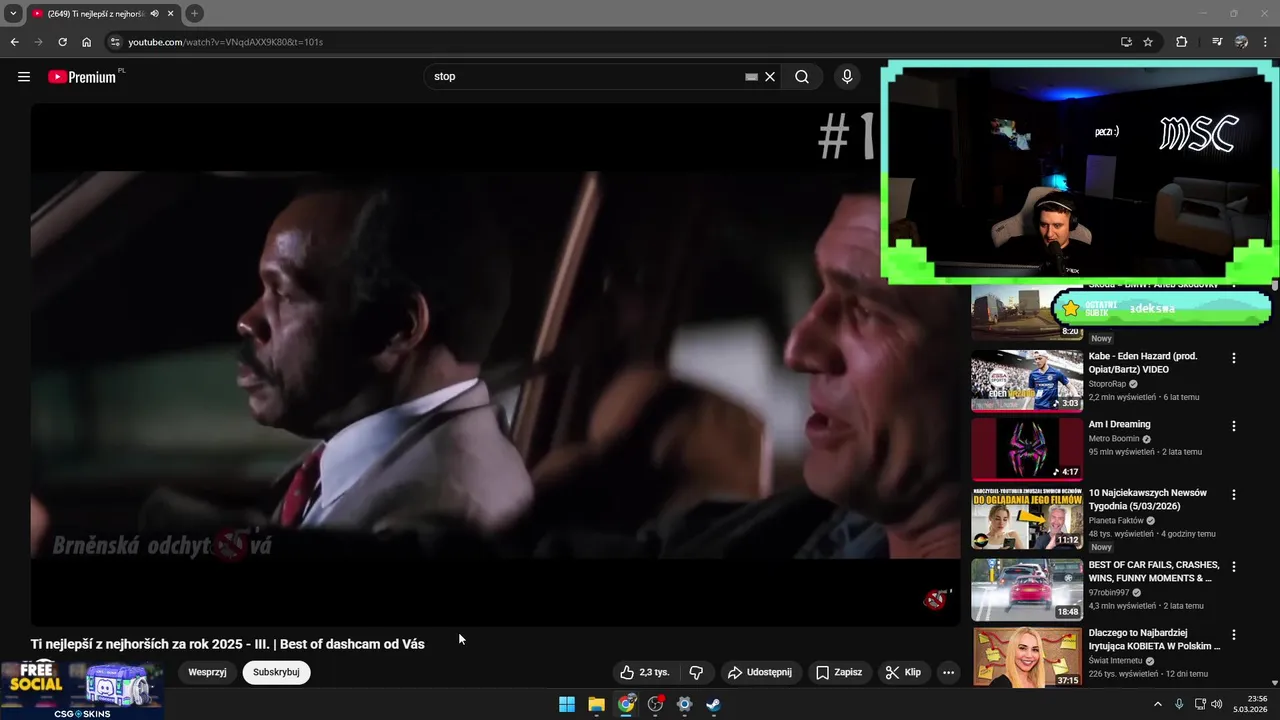The width and height of the screenshot is (1280, 720).
Task: Click the Chrome address bar URL
Action: pos(225,42)
